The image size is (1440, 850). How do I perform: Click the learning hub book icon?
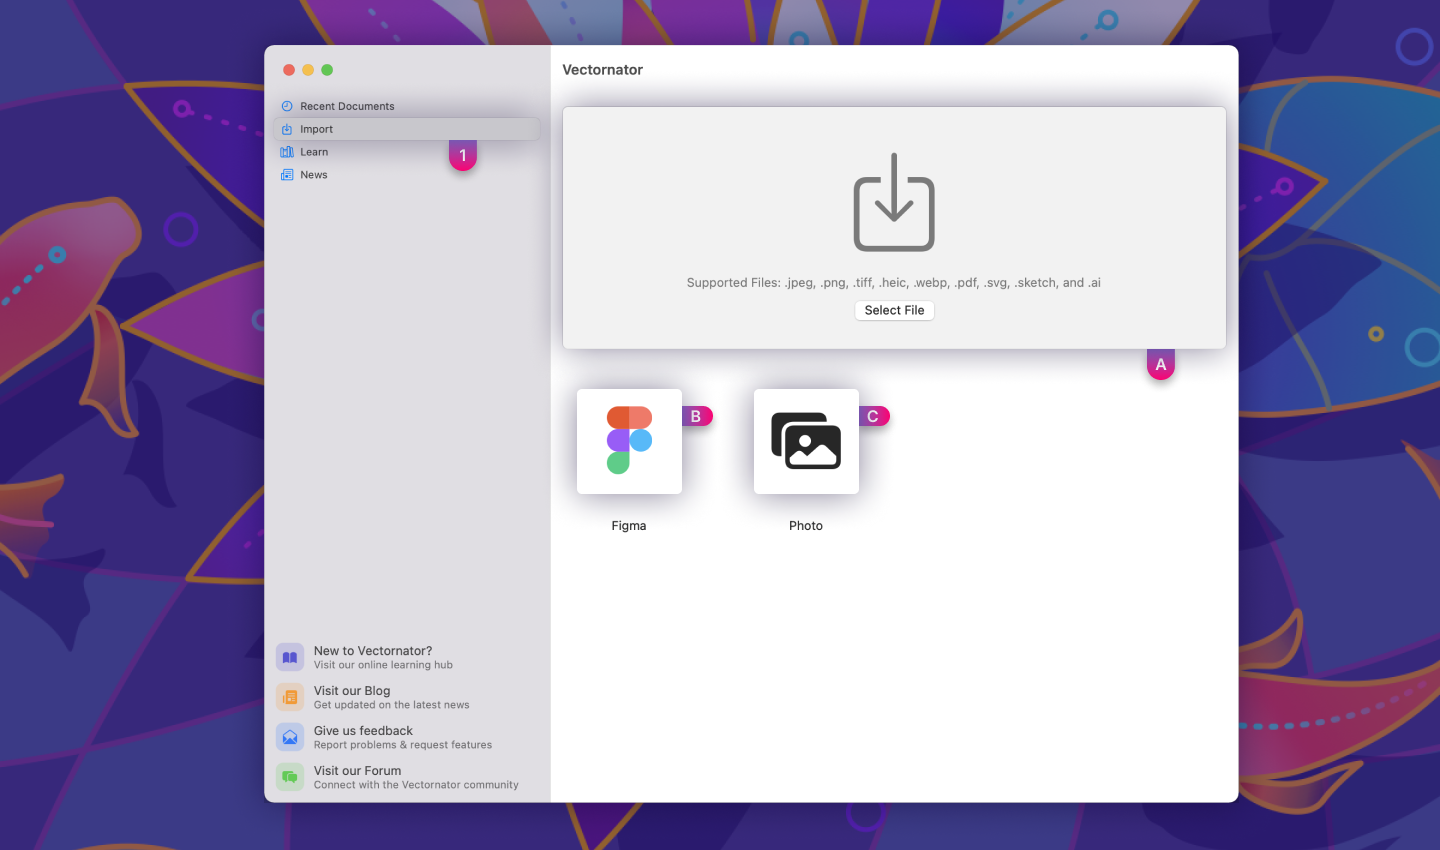[x=290, y=657]
